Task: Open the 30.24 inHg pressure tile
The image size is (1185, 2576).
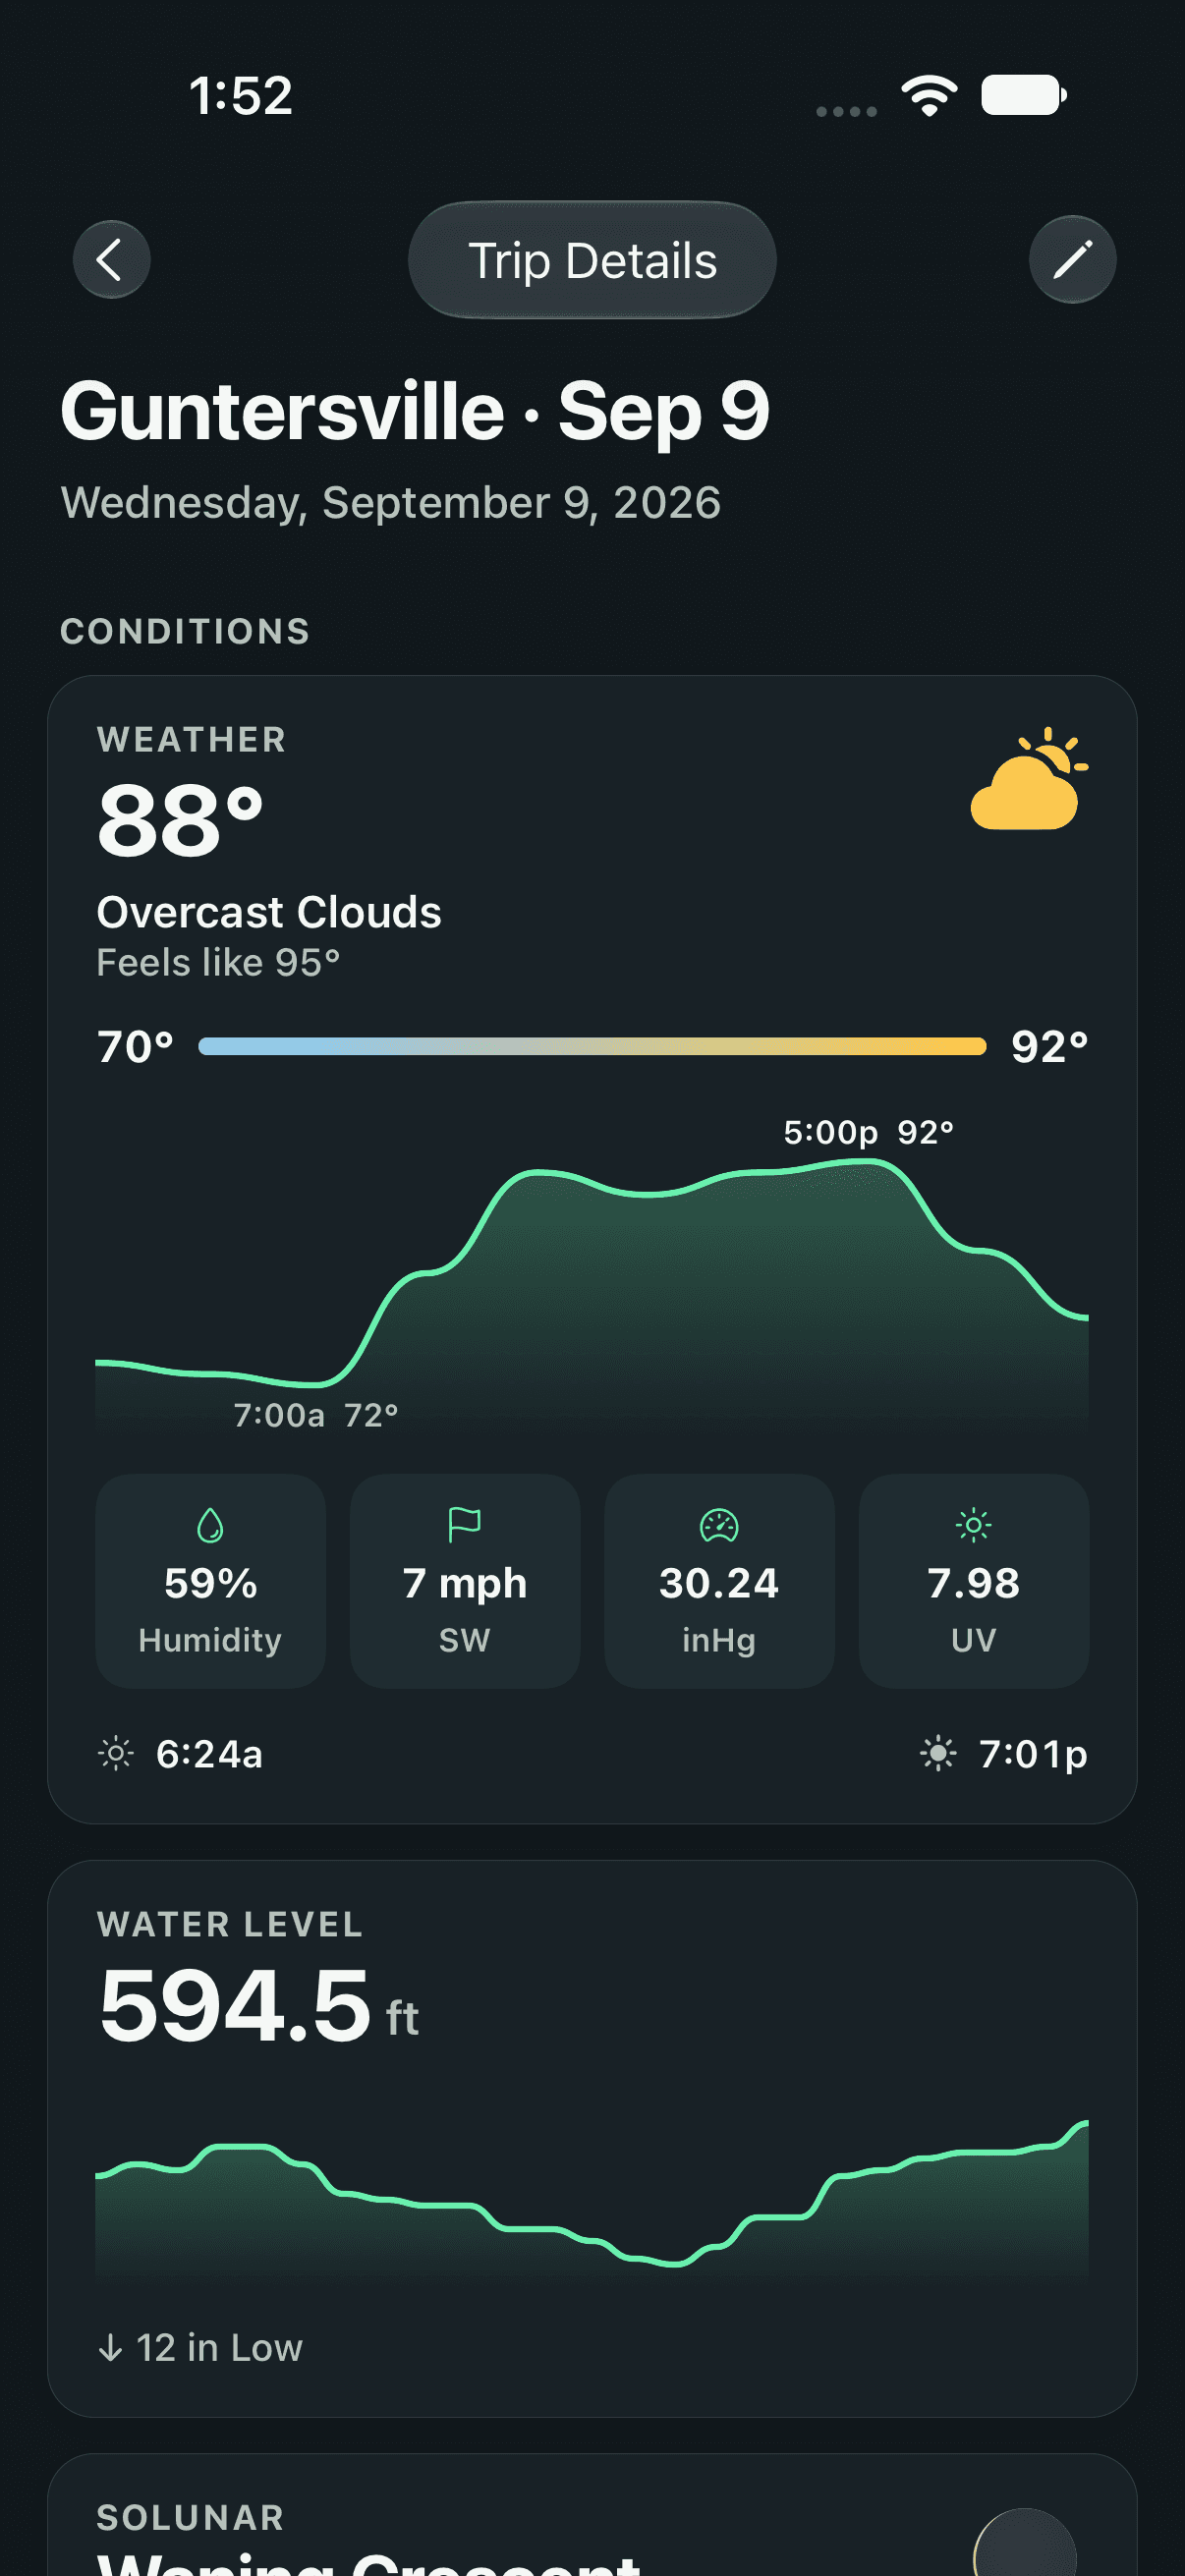Action: pos(719,1581)
